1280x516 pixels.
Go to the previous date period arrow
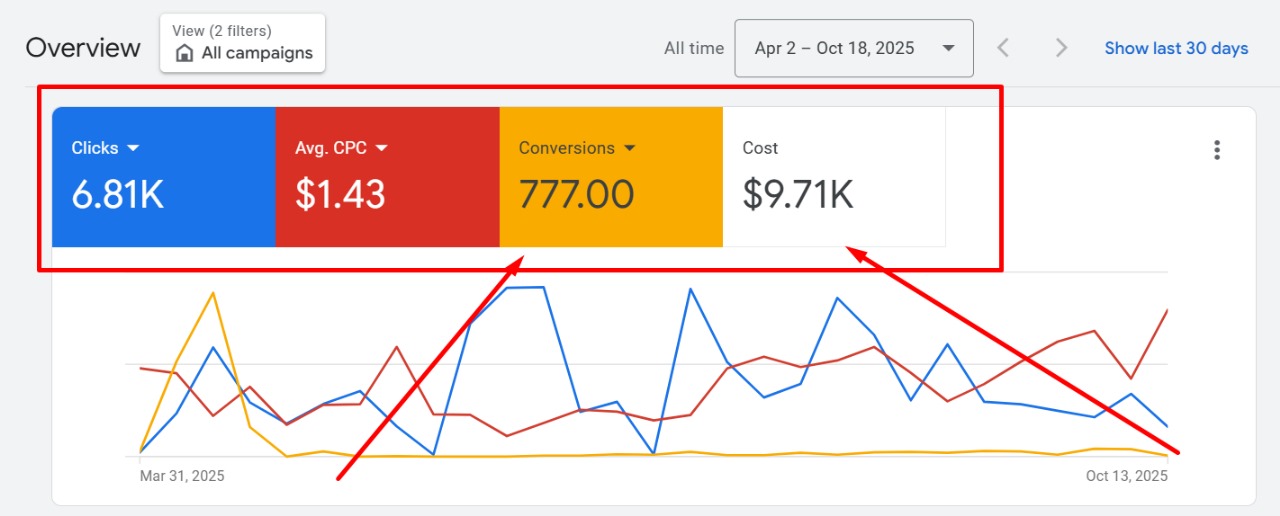click(x=1003, y=48)
